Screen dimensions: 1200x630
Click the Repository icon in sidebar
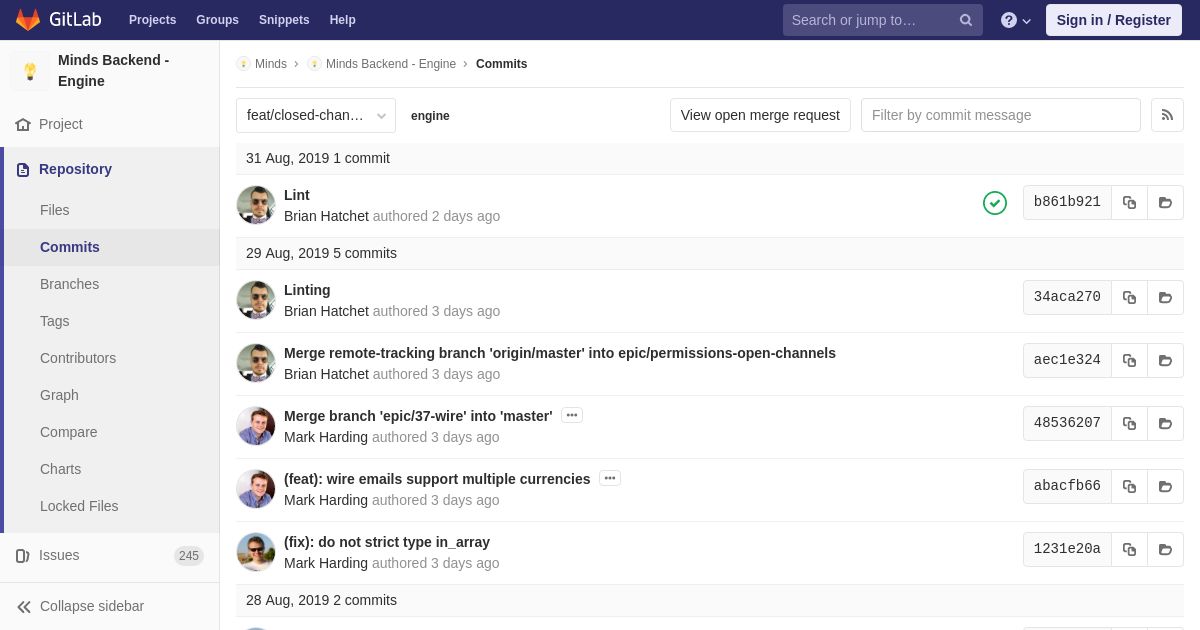pyautogui.click(x=23, y=169)
